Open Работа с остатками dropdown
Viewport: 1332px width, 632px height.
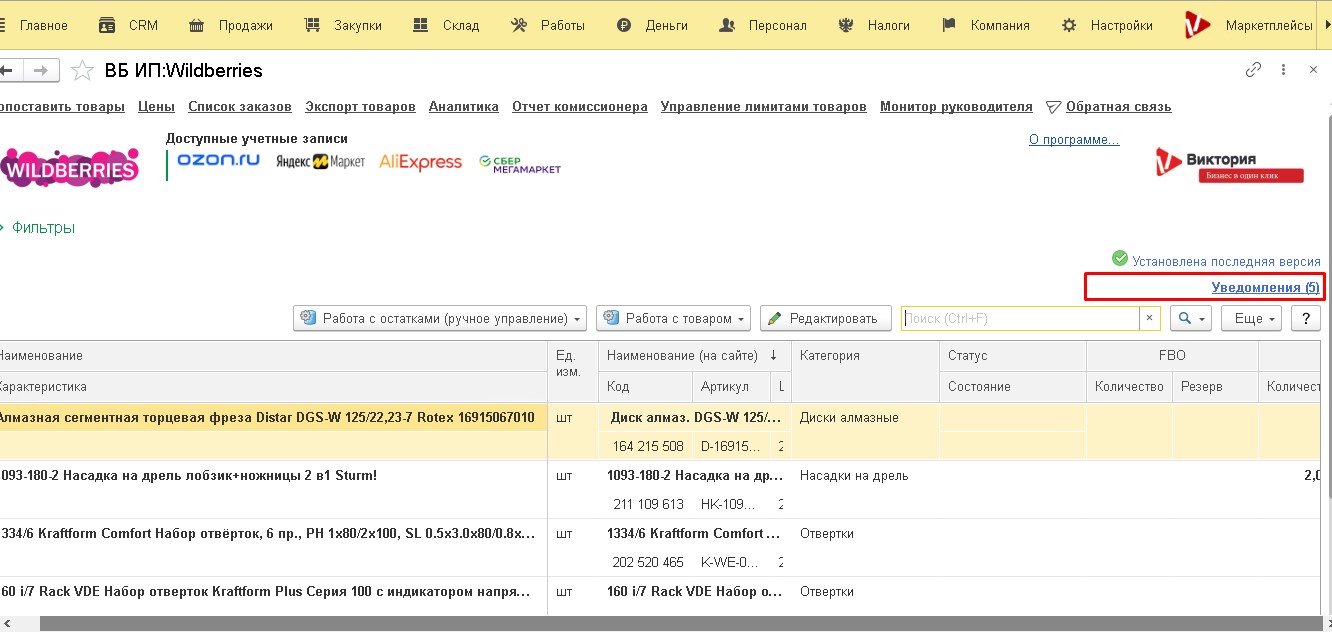(439, 318)
